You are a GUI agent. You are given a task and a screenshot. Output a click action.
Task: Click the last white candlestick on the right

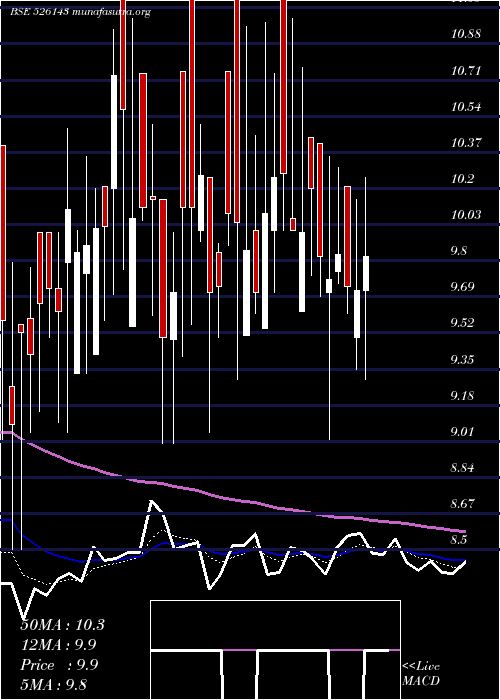tap(366, 274)
